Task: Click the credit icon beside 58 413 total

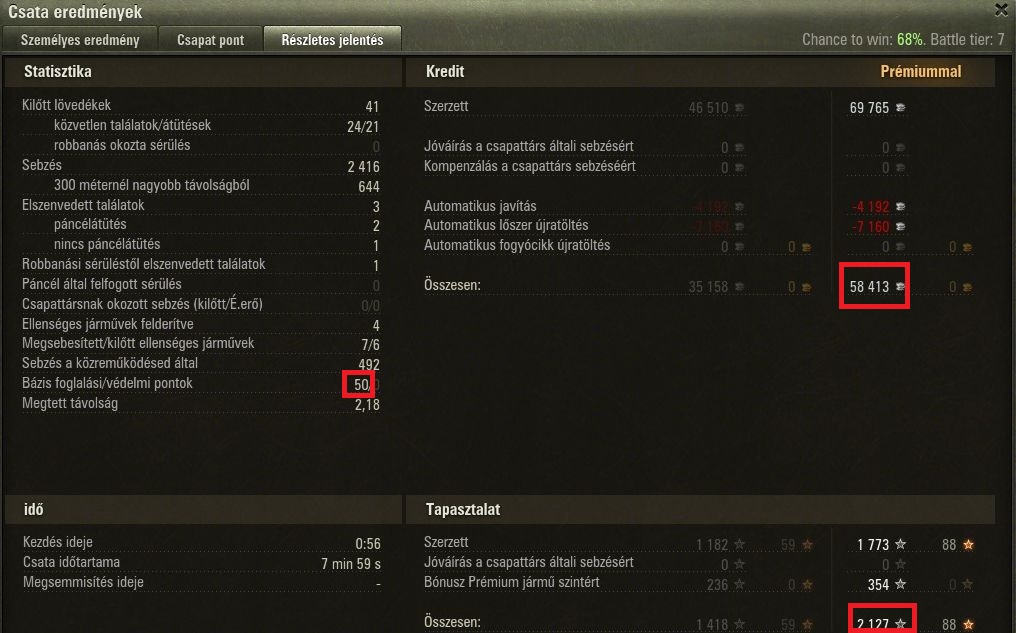Action: coord(900,286)
